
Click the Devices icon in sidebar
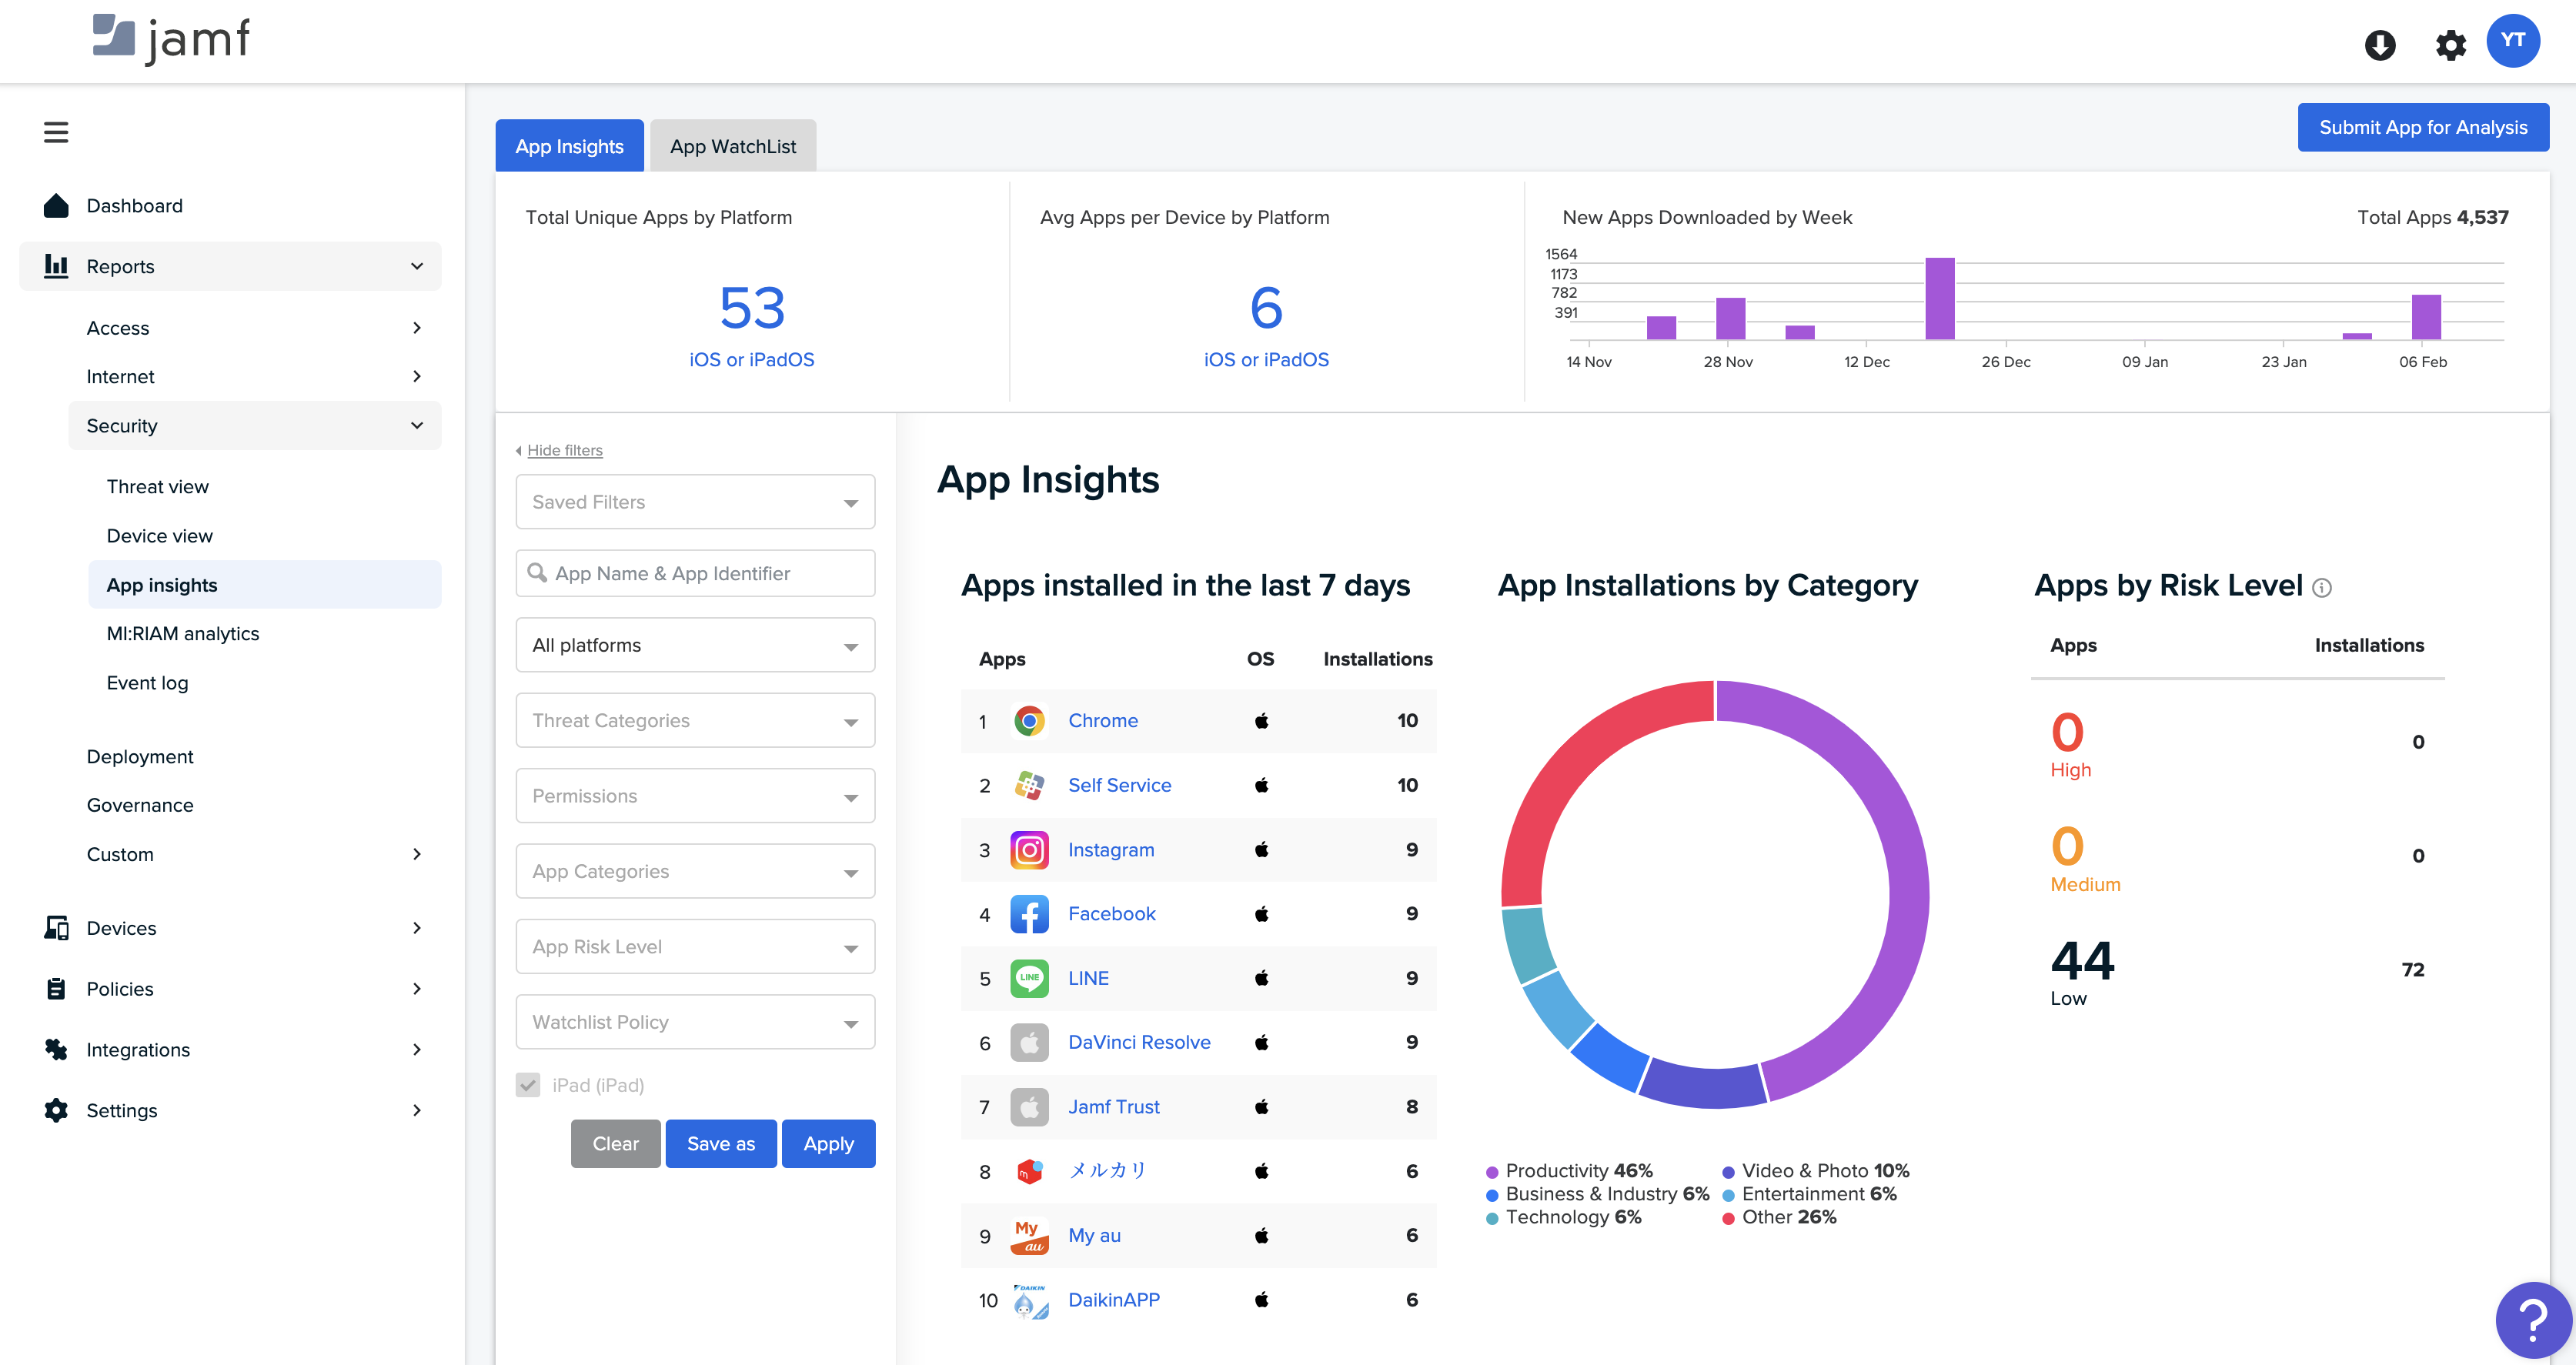click(x=56, y=928)
